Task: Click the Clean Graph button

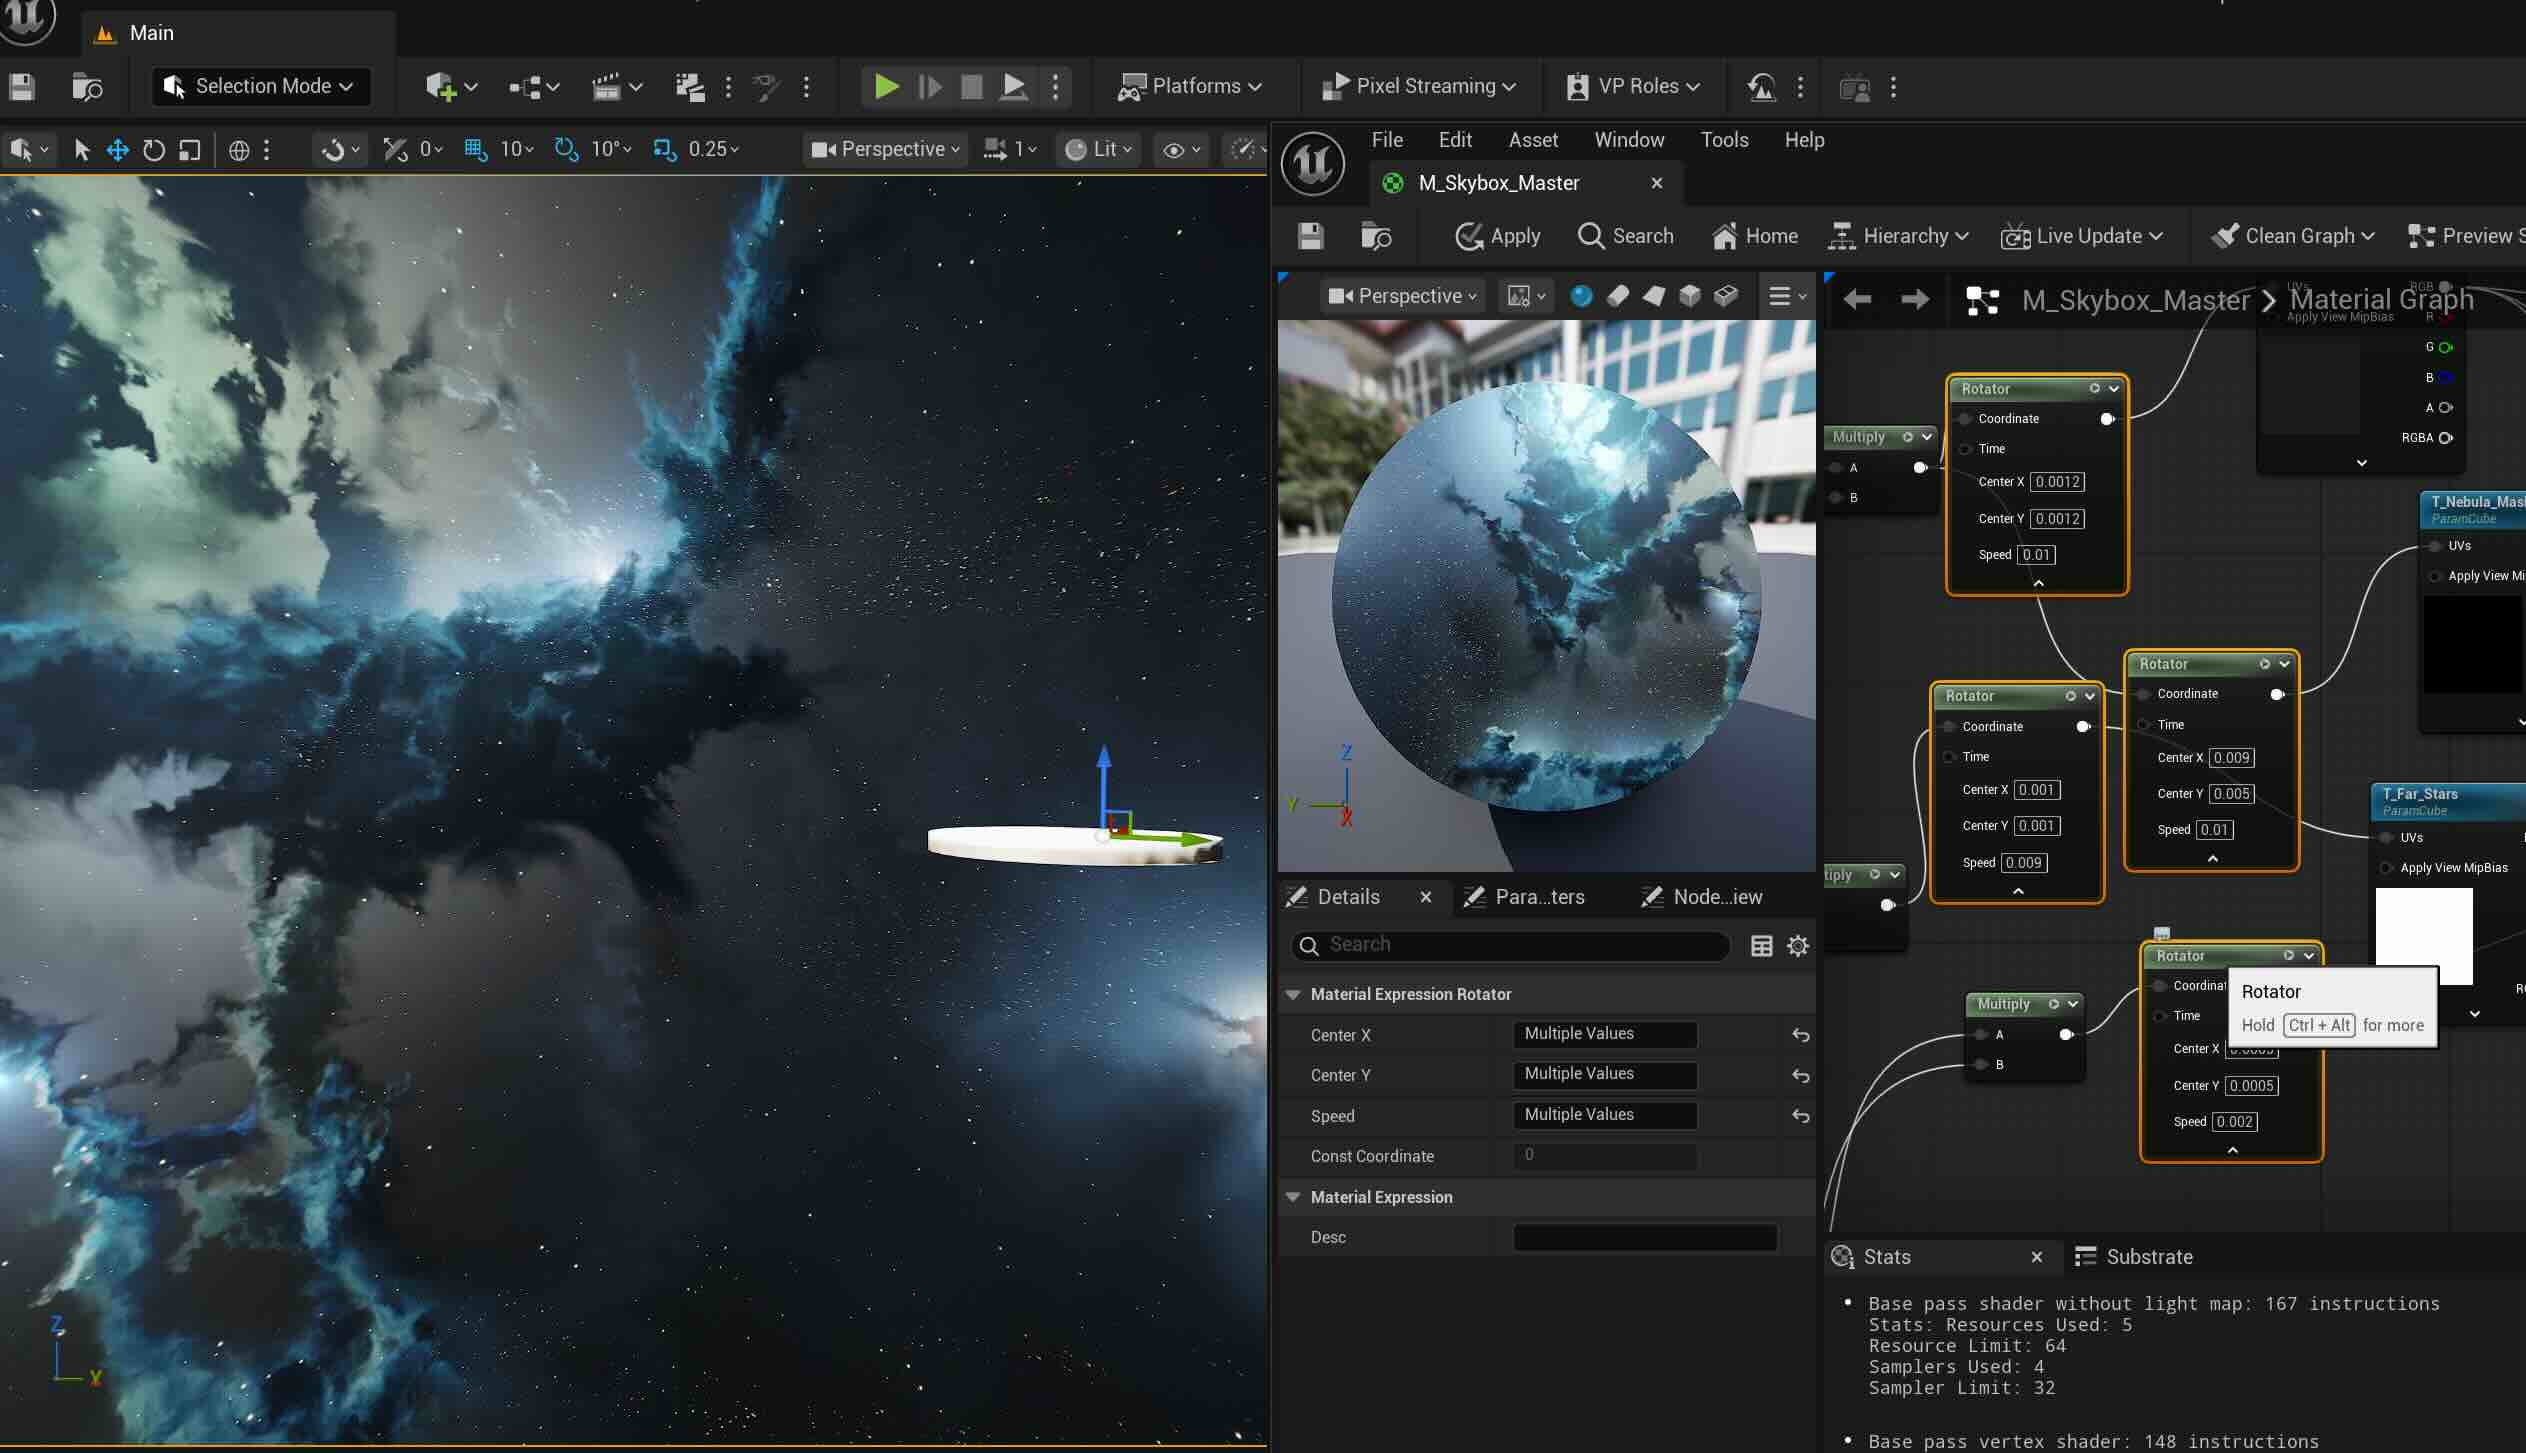Action: point(2293,236)
